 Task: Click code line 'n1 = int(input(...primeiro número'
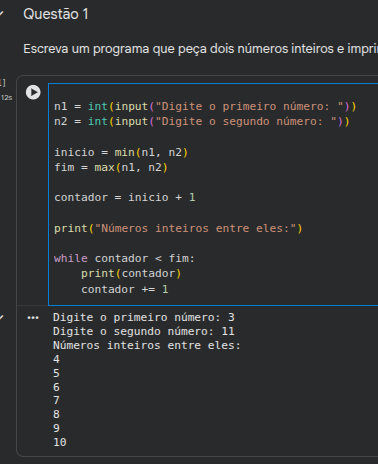tap(205, 106)
